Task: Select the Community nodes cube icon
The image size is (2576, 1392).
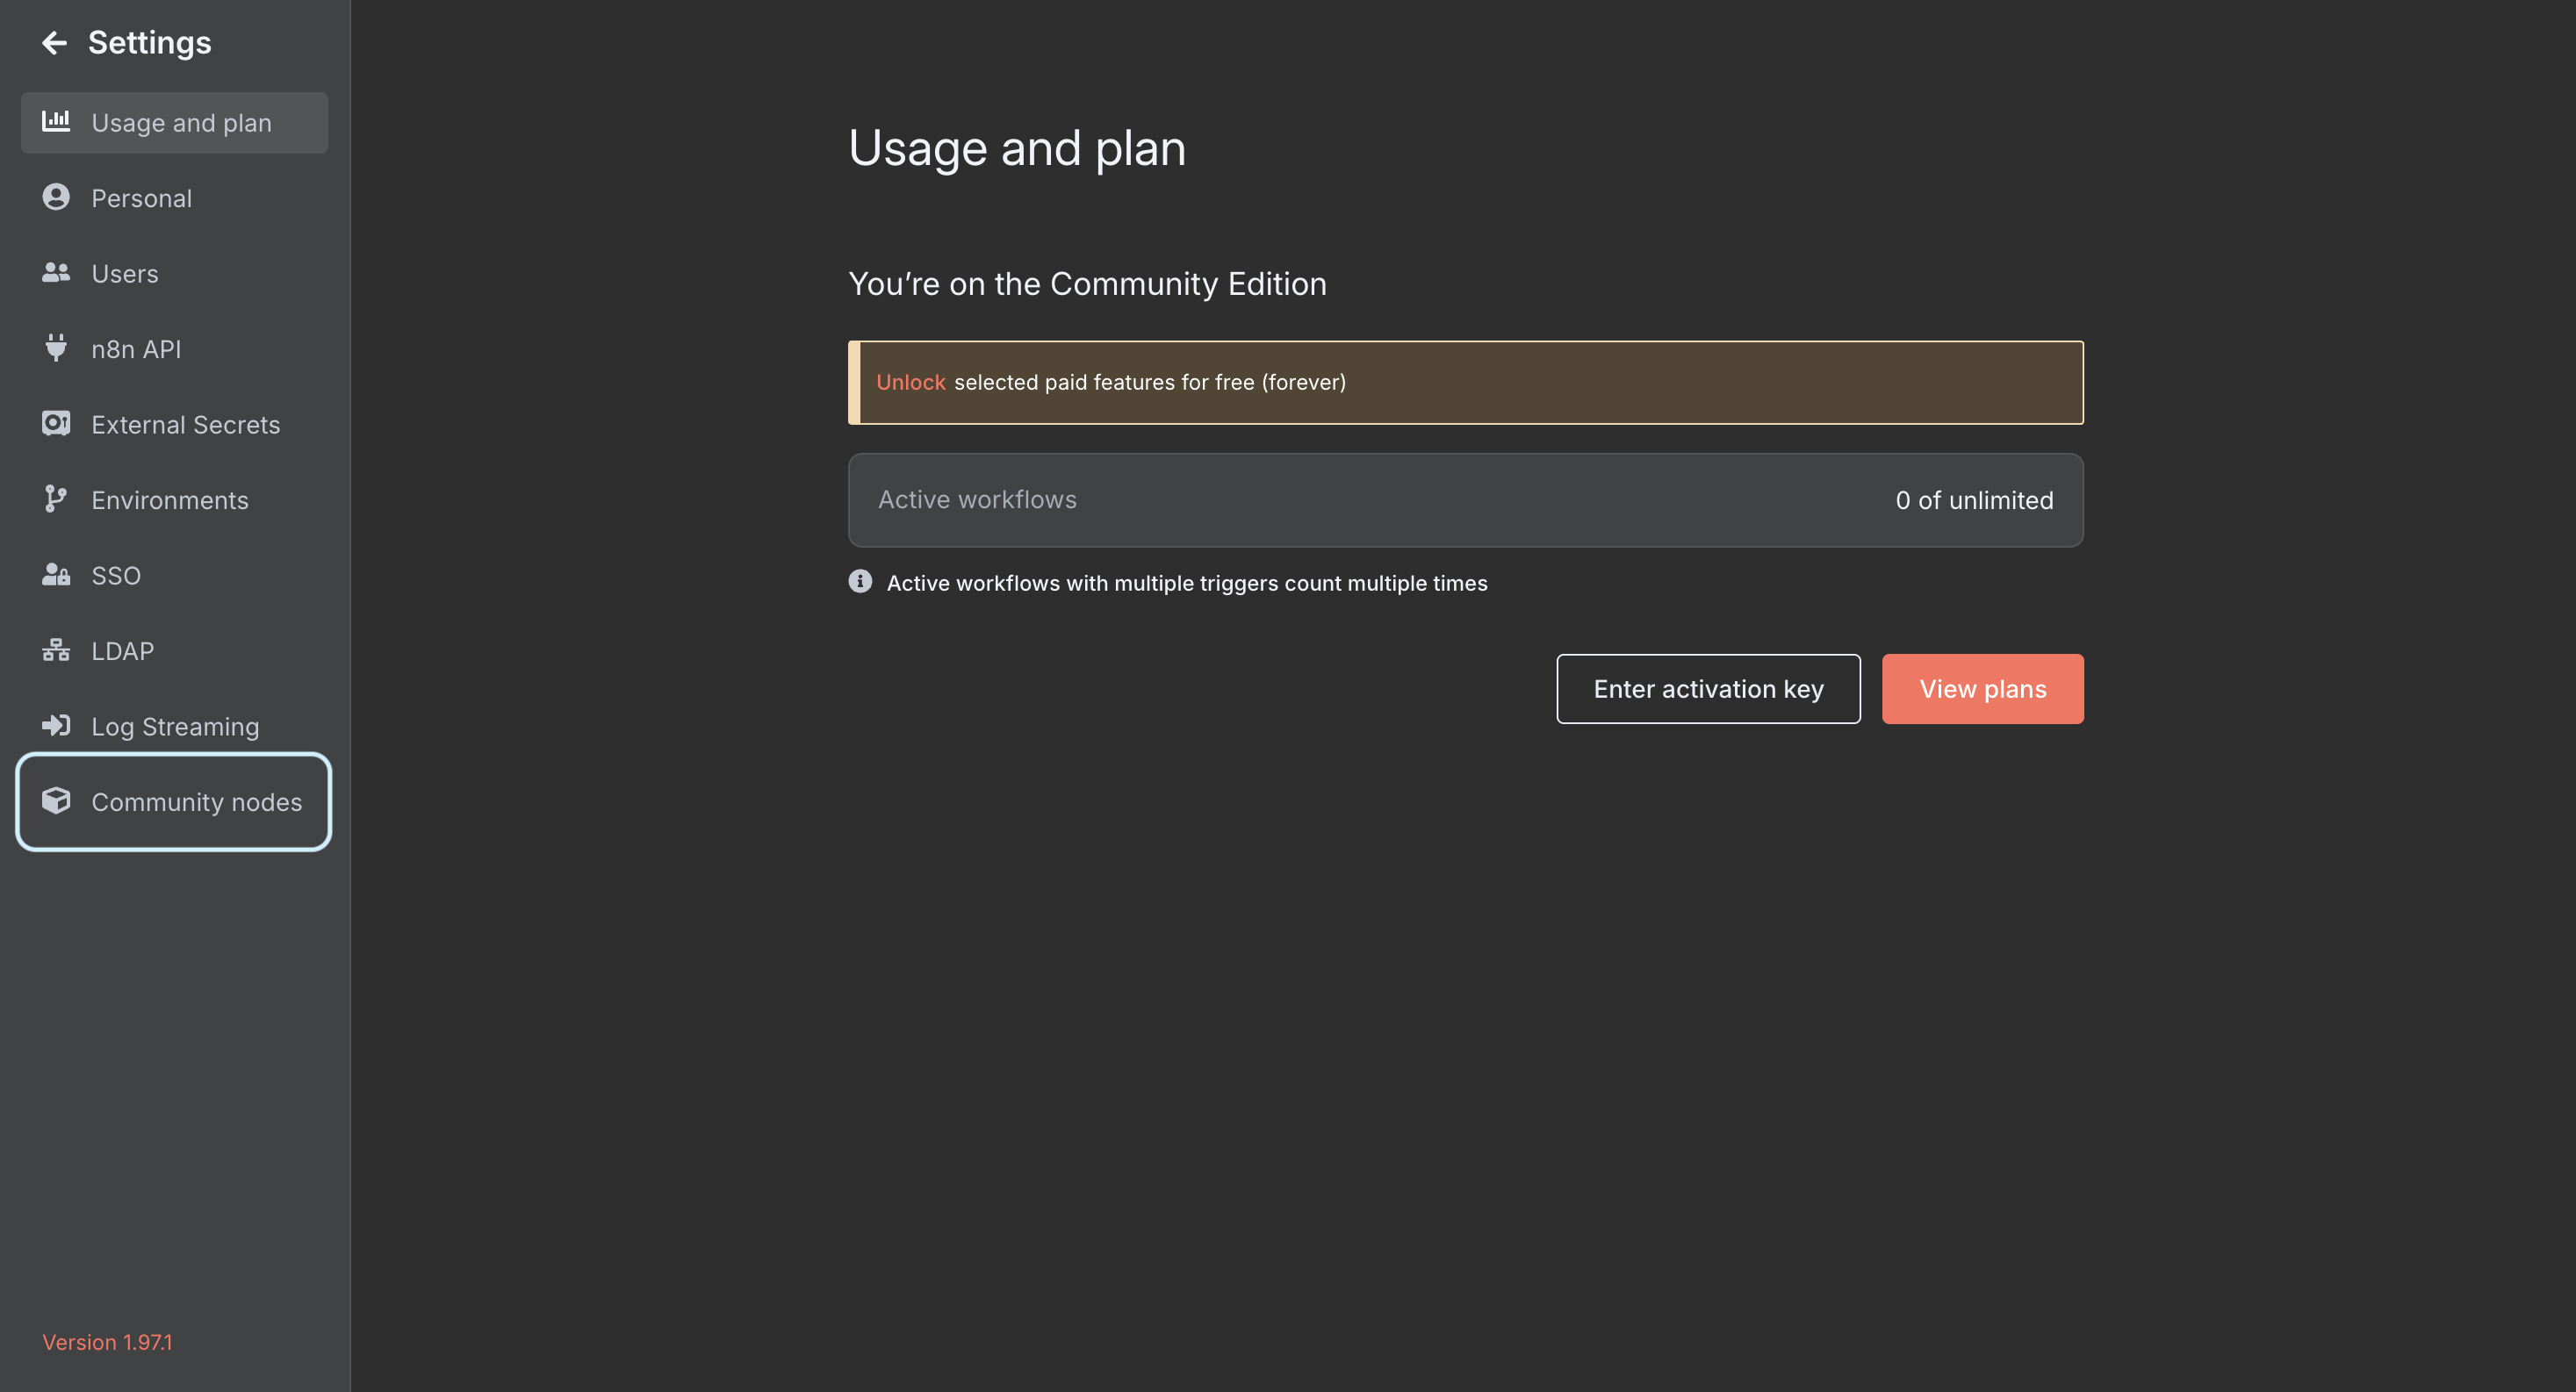Action: 56,801
